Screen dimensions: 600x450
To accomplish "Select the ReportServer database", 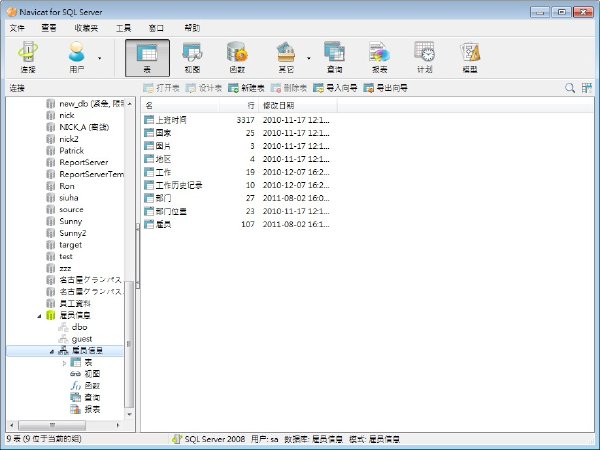I will (83, 162).
